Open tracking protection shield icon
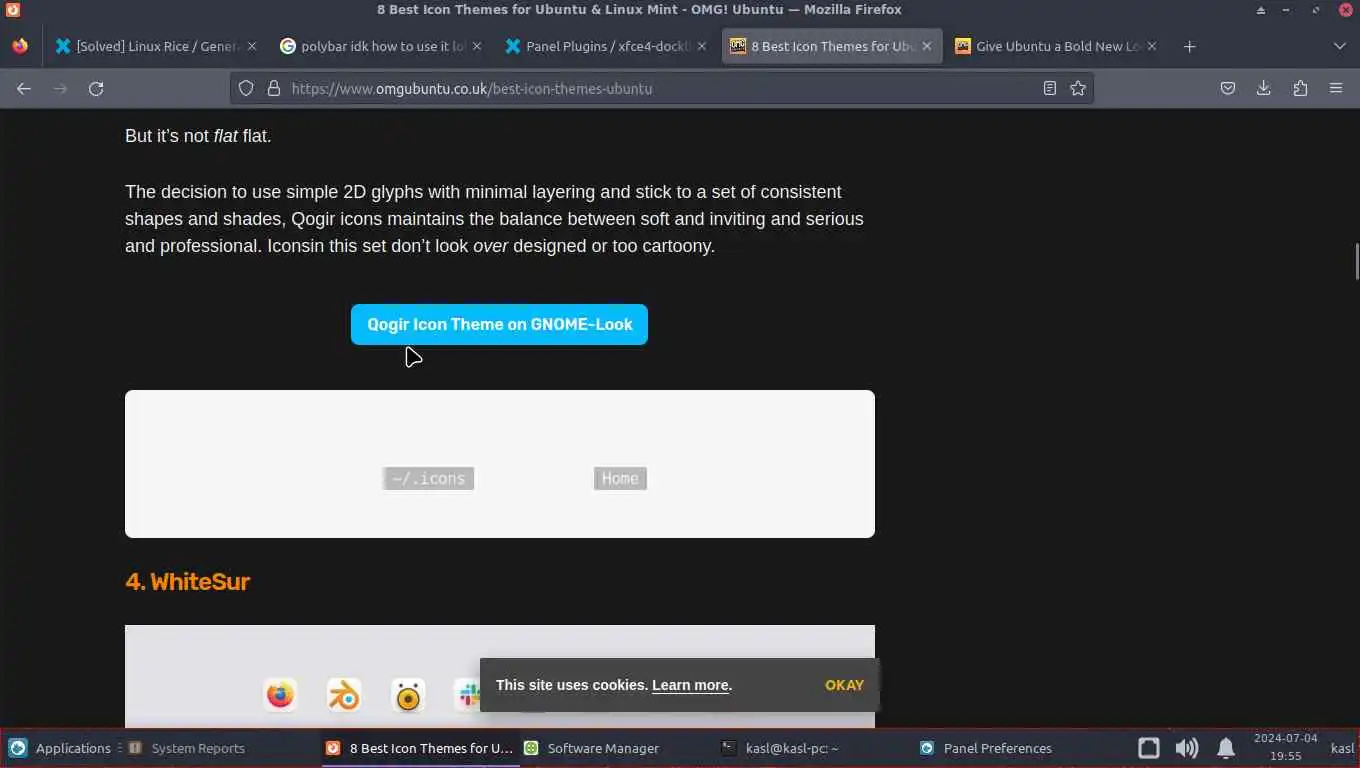 (246, 88)
